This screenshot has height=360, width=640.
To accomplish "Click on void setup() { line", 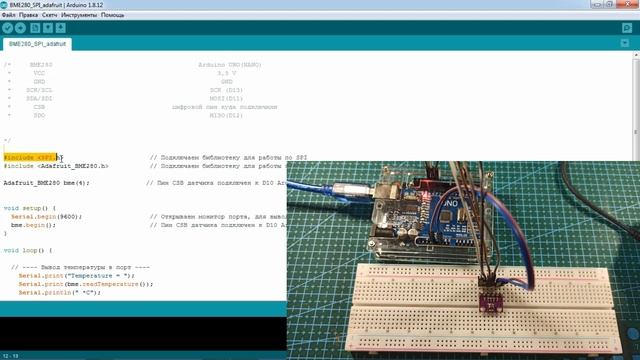I will coord(30,208).
